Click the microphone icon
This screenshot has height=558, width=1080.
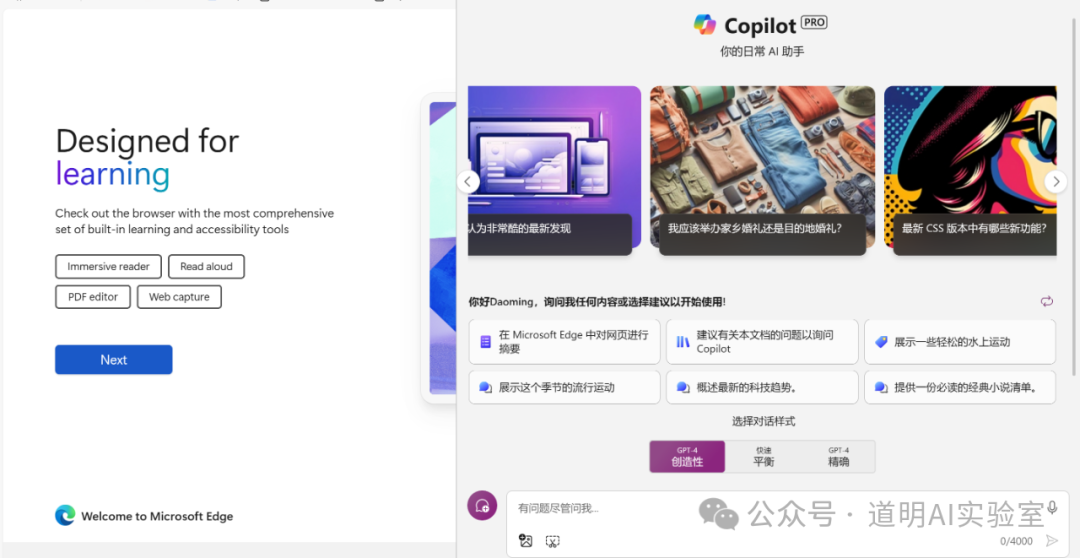click(x=1052, y=508)
